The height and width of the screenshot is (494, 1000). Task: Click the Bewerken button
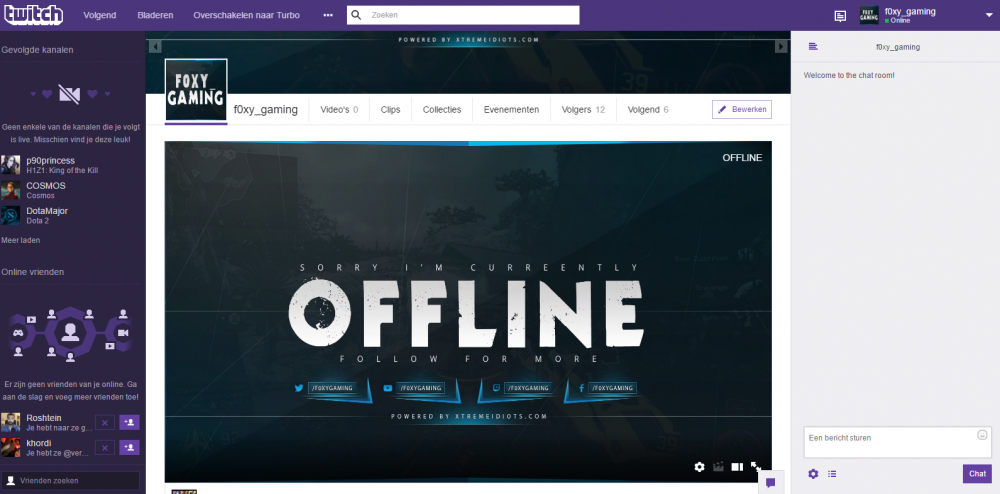[742, 110]
